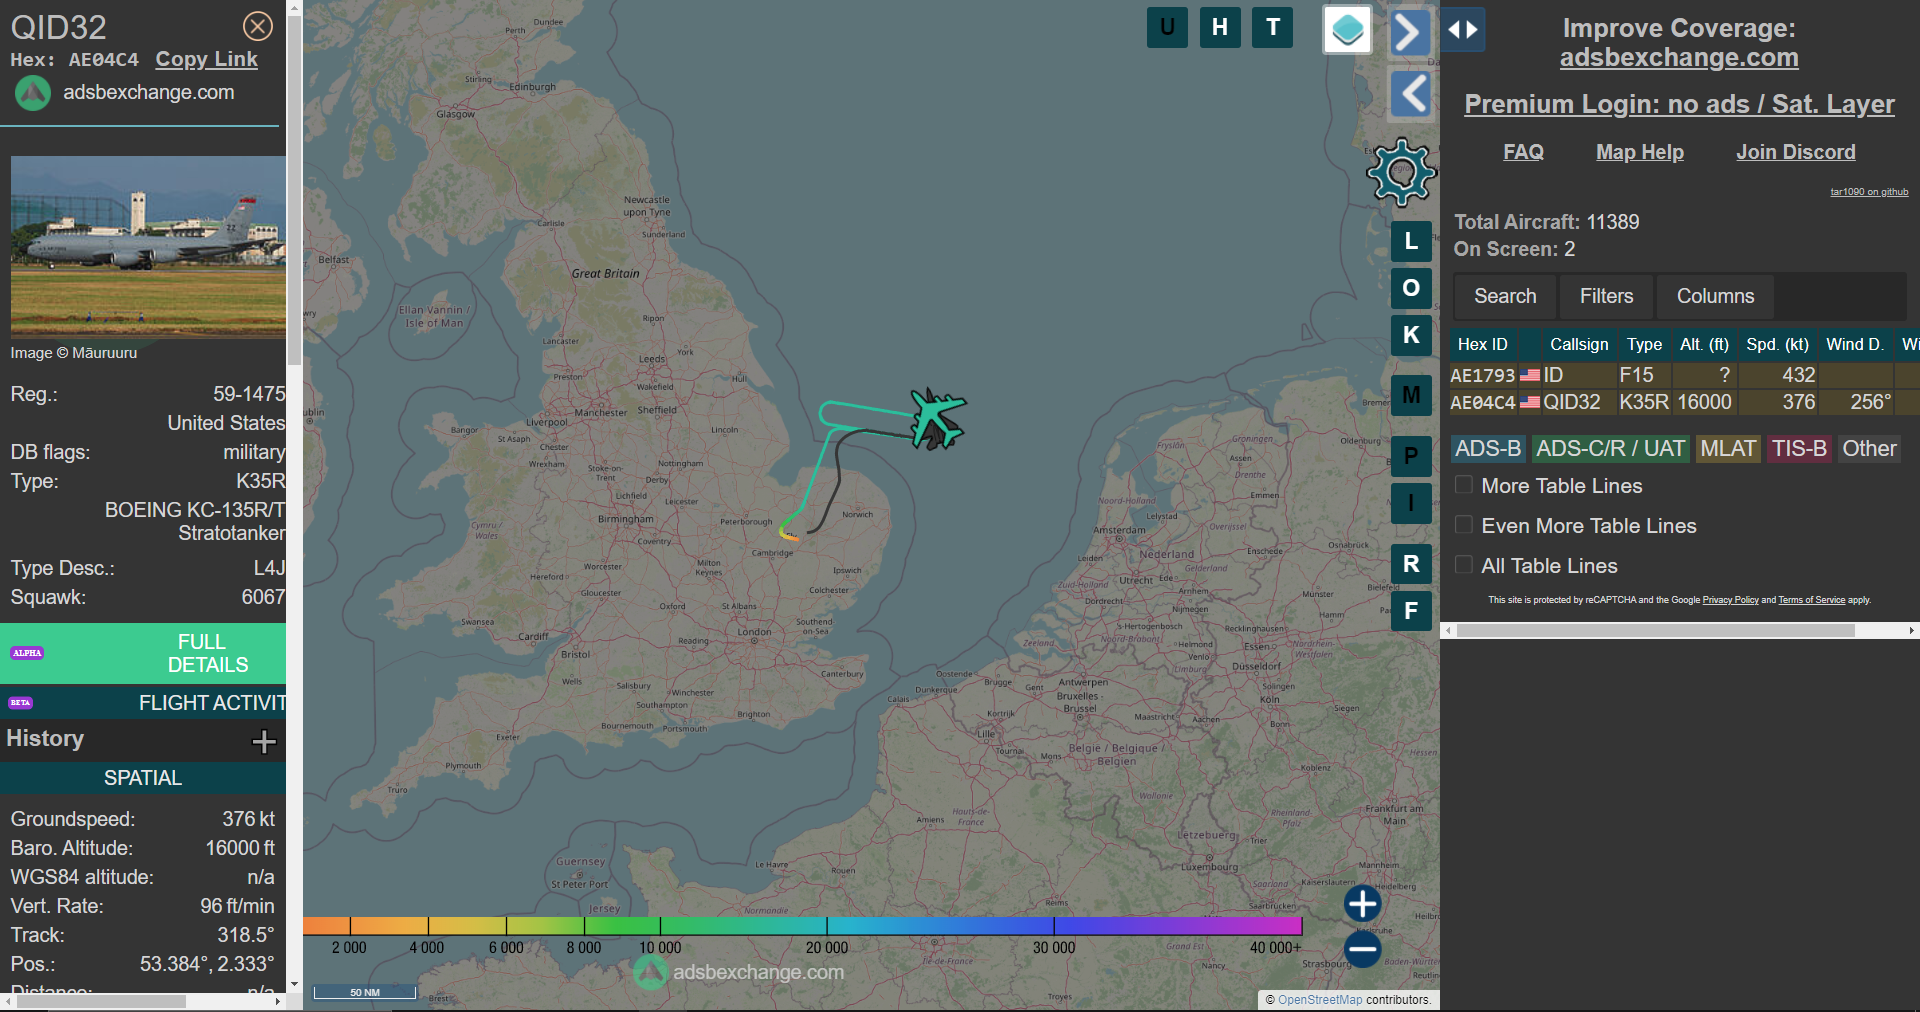Select the AE1793 F15 table row
This screenshot has height=1012, width=1920.
coord(1684,375)
